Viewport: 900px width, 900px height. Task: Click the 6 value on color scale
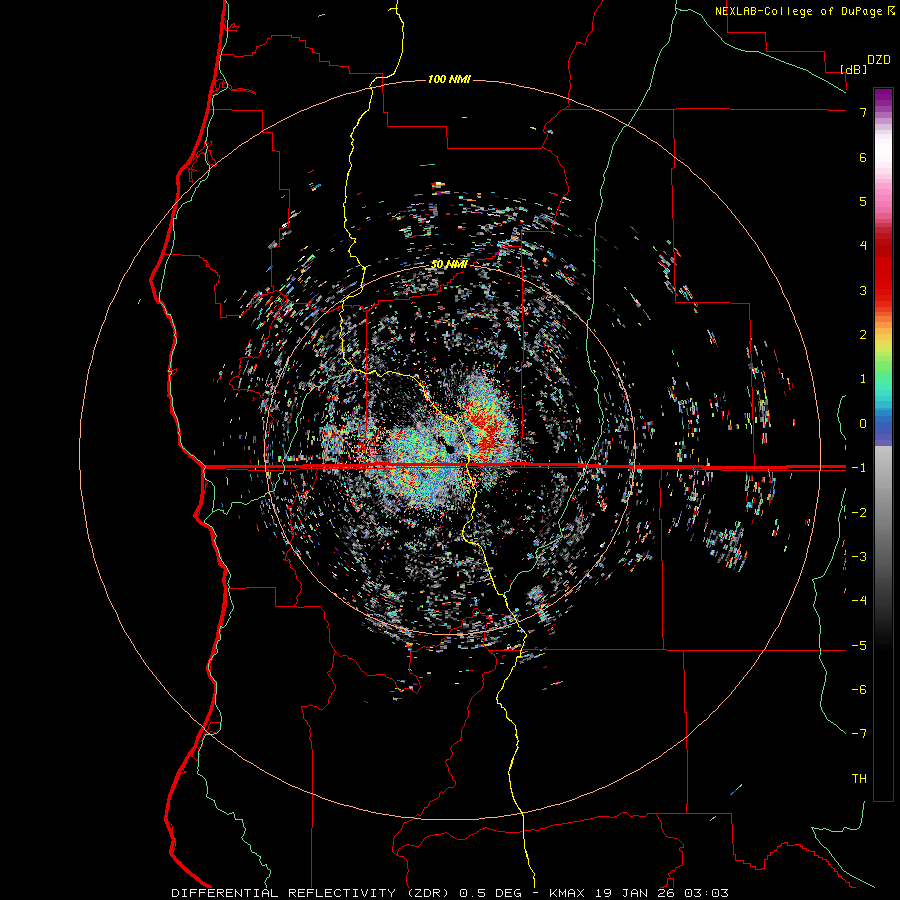(x=863, y=157)
